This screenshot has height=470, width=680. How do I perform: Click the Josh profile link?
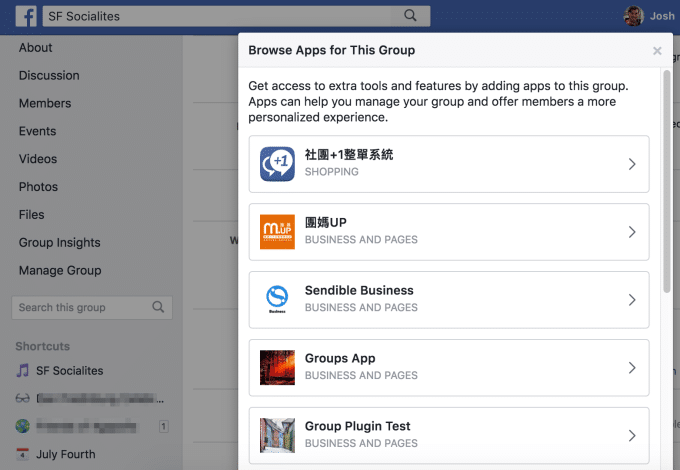click(x=650, y=16)
